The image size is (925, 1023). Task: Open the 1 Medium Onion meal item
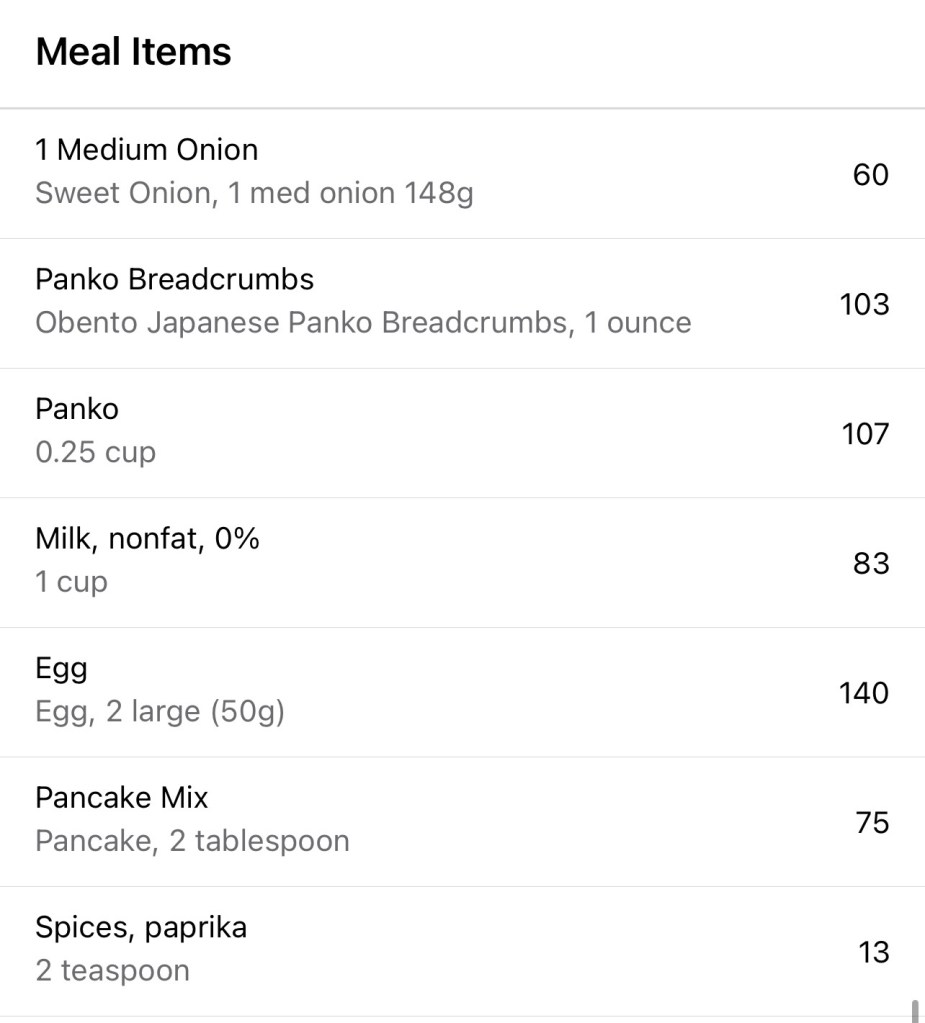(x=147, y=150)
